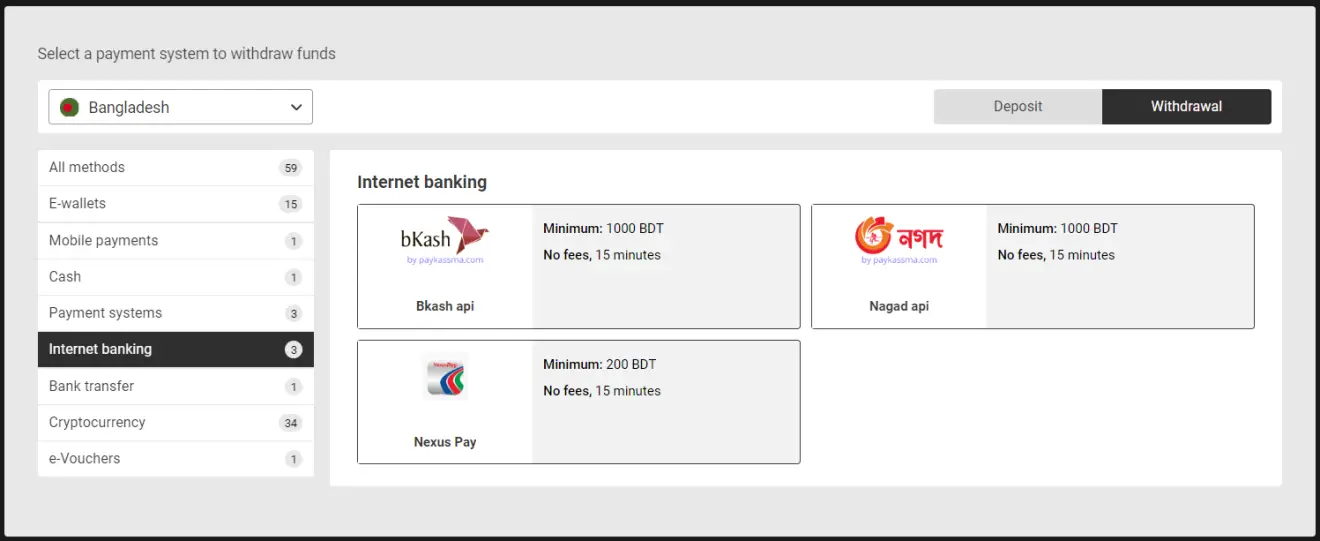This screenshot has width=1320, height=541.
Task: Click the Nagad logo icon
Action: point(899,240)
